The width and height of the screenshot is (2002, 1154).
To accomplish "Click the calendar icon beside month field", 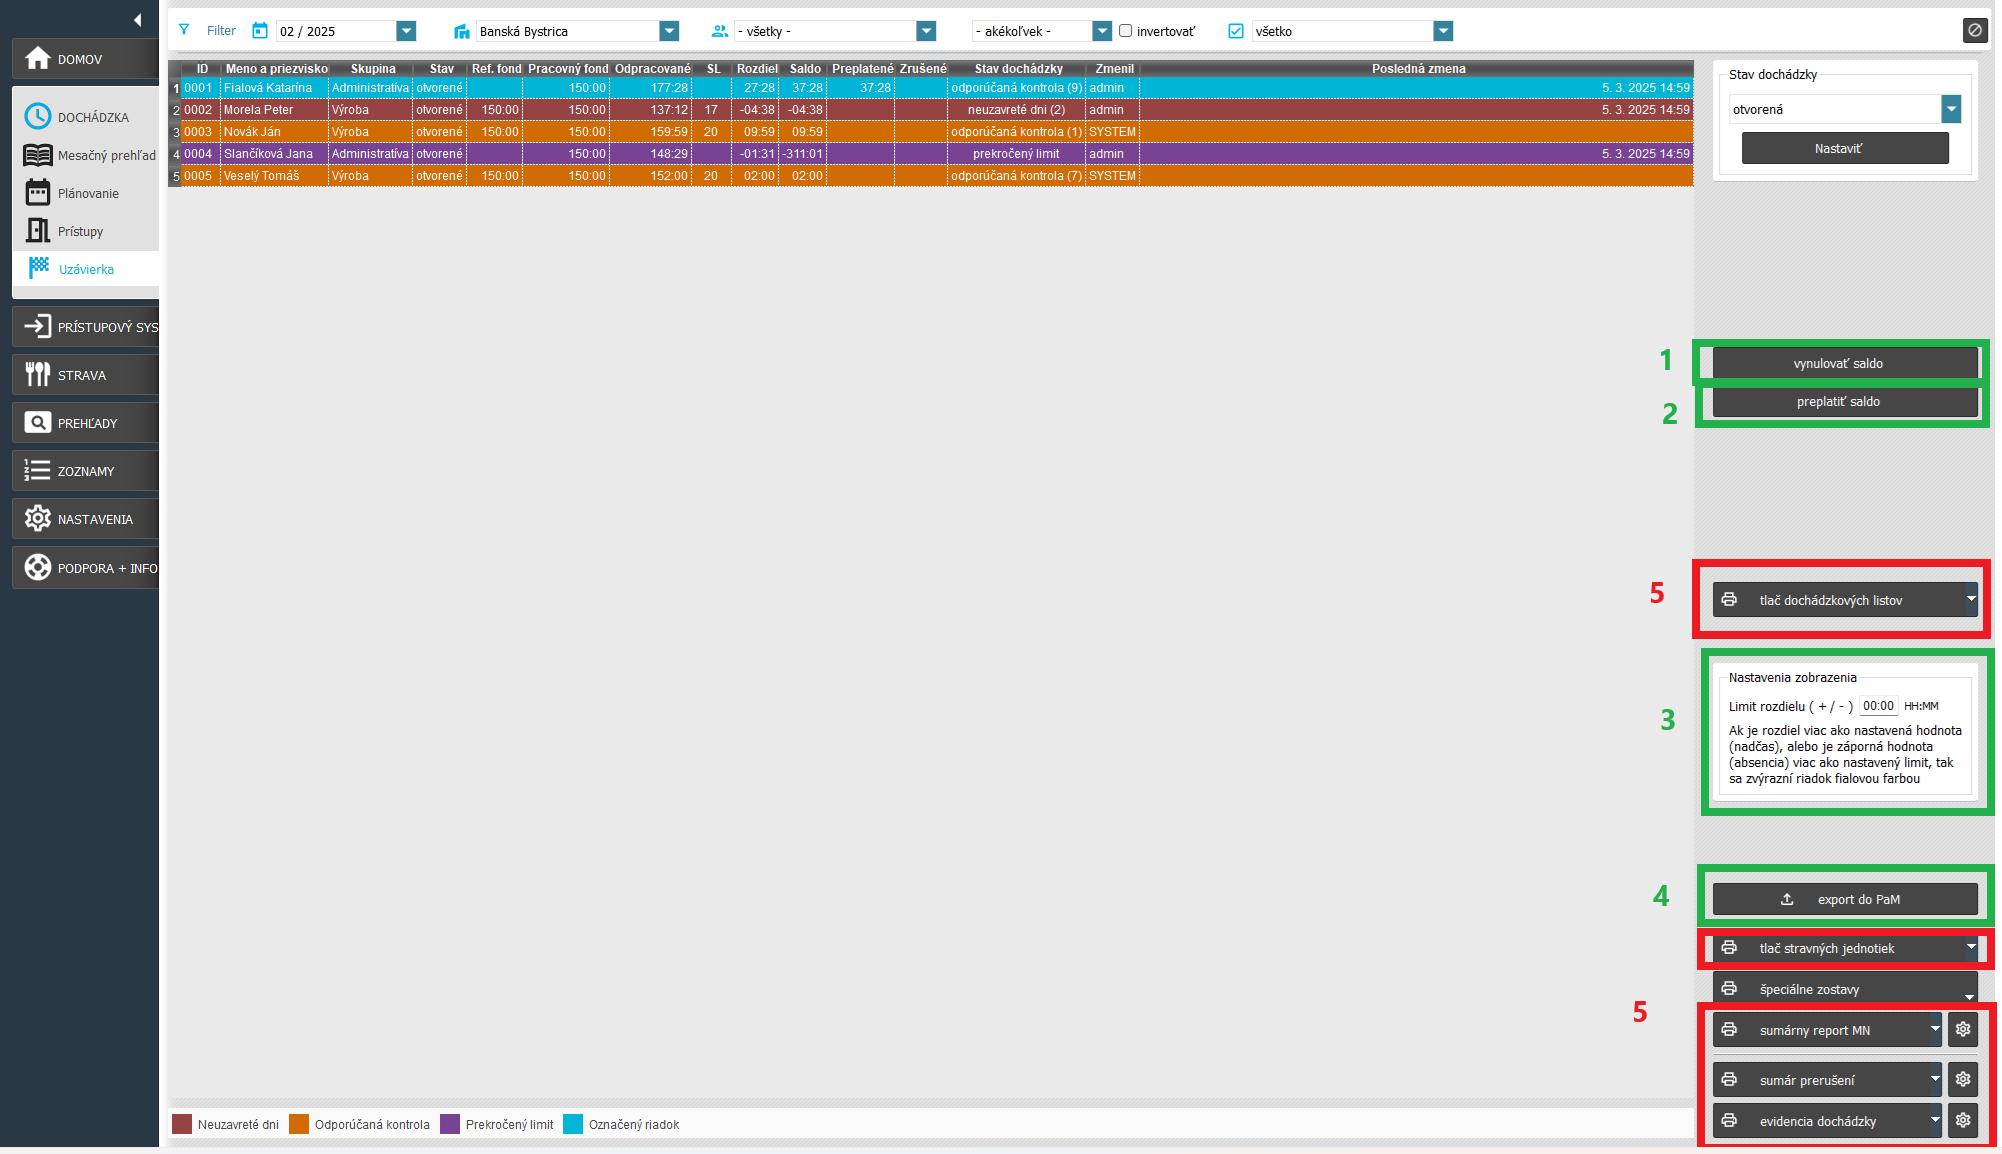I will [x=260, y=31].
